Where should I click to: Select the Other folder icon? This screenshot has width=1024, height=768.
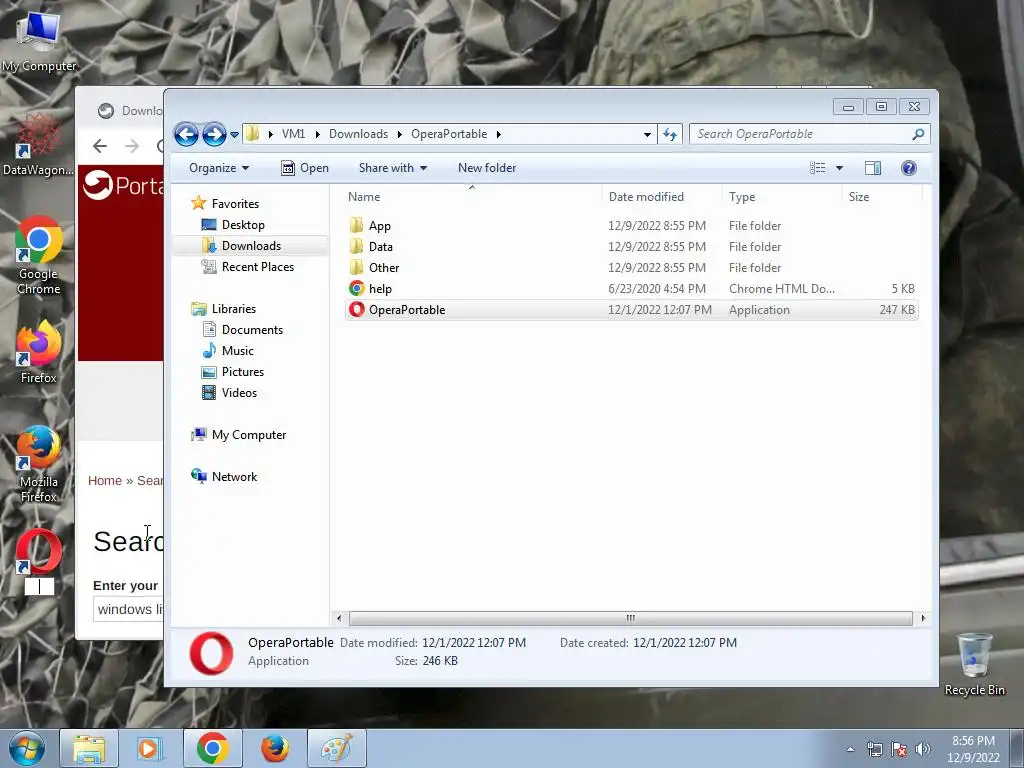(x=357, y=267)
